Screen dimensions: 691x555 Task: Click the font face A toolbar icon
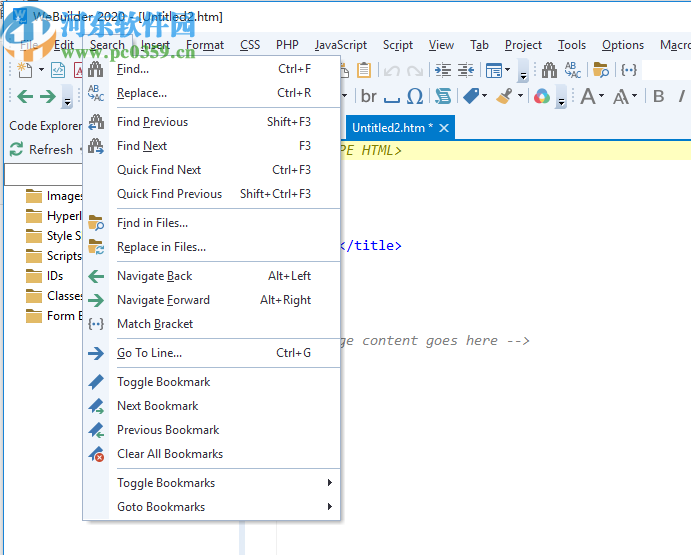tap(588, 96)
